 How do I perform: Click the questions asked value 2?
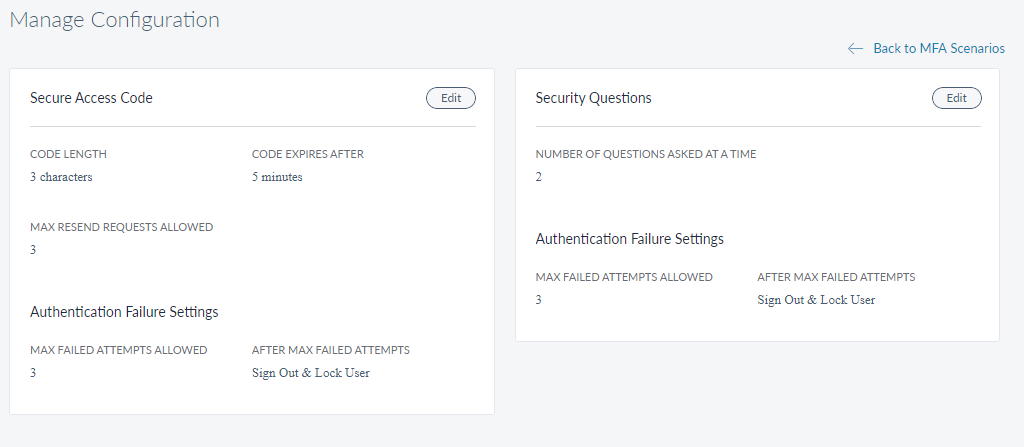coord(539,177)
